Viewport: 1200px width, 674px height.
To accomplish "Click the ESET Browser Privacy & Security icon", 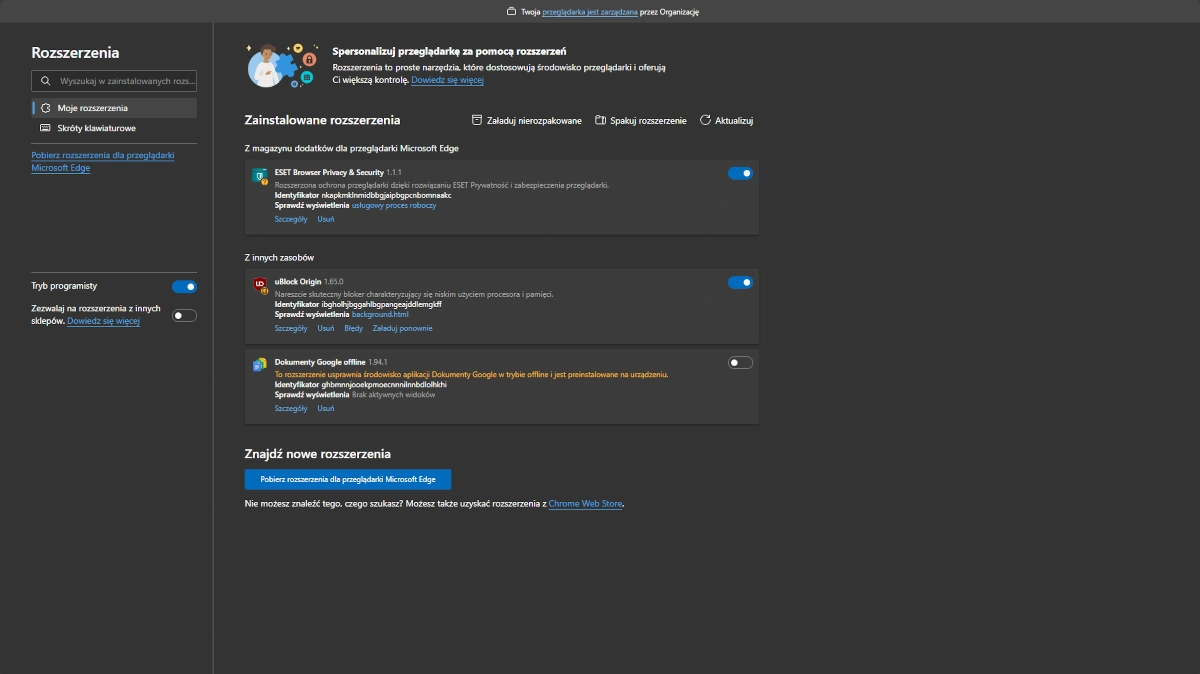I will click(x=260, y=176).
